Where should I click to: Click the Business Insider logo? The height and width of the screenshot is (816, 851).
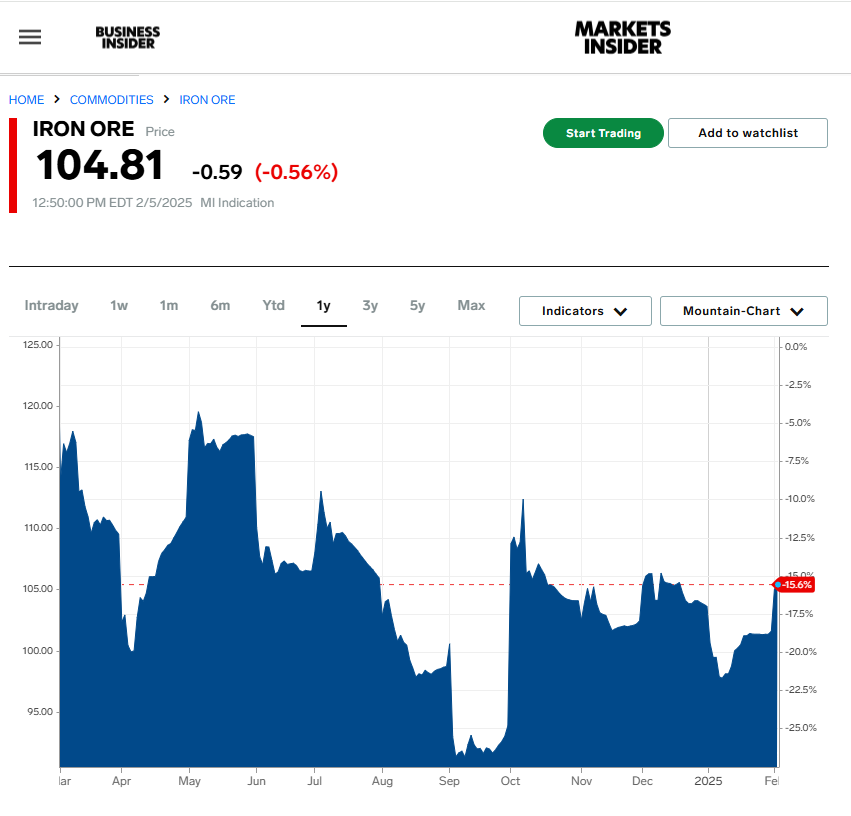point(127,37)
